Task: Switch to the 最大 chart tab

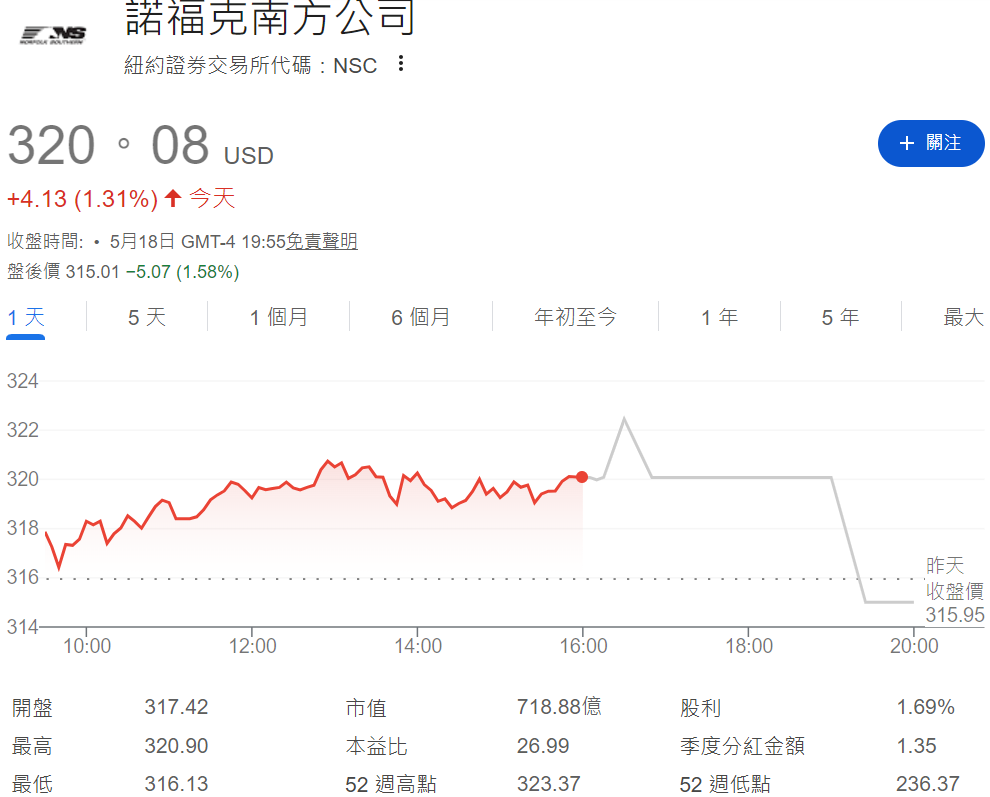Action: [963, 317]
